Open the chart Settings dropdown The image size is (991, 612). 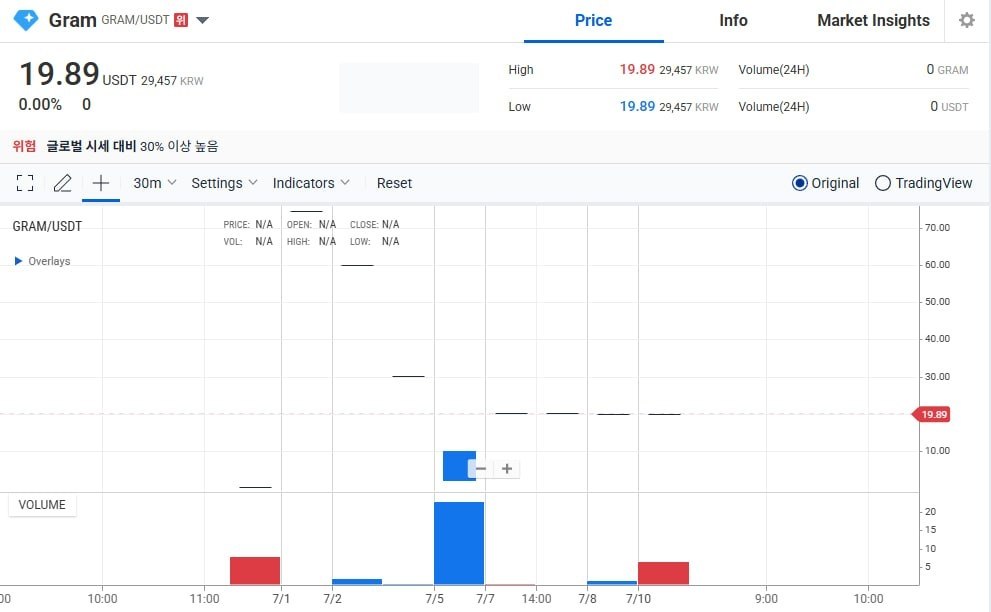224,183
